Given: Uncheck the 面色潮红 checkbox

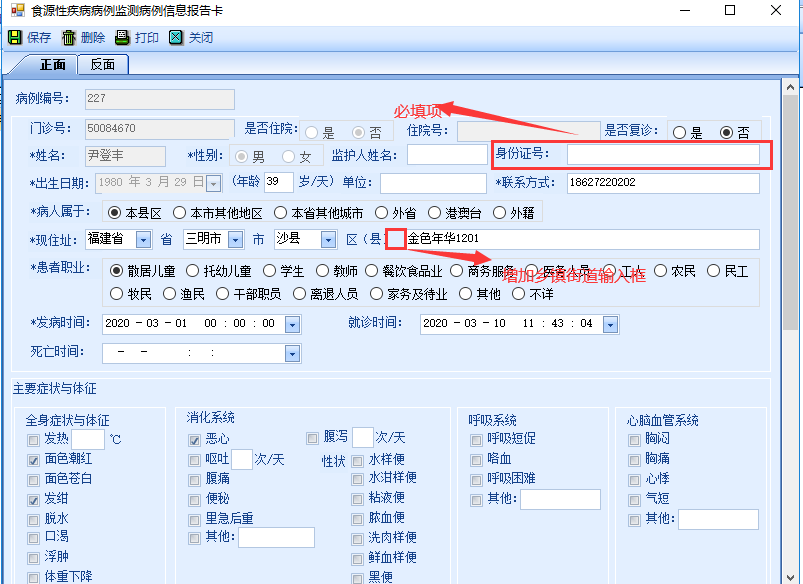Looking at the screenshot, I should point(34,460).
